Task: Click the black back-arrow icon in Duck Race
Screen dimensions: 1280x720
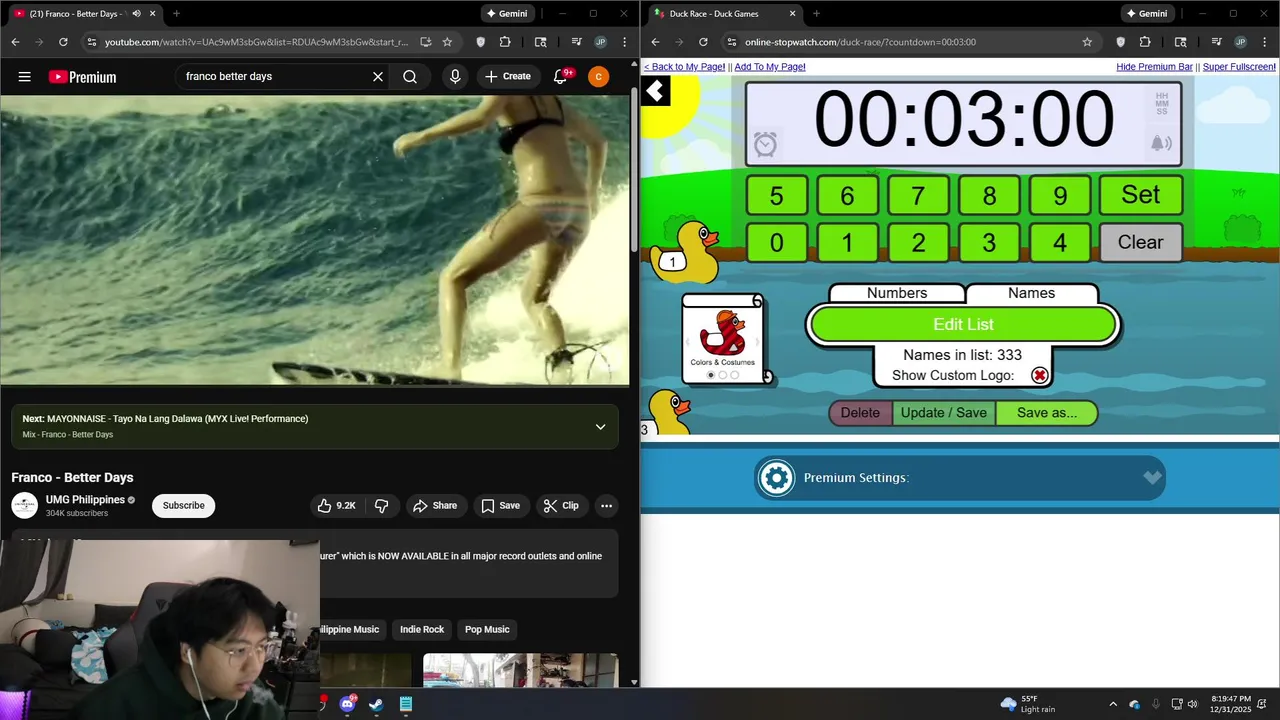Action: [x=655, y=92]
